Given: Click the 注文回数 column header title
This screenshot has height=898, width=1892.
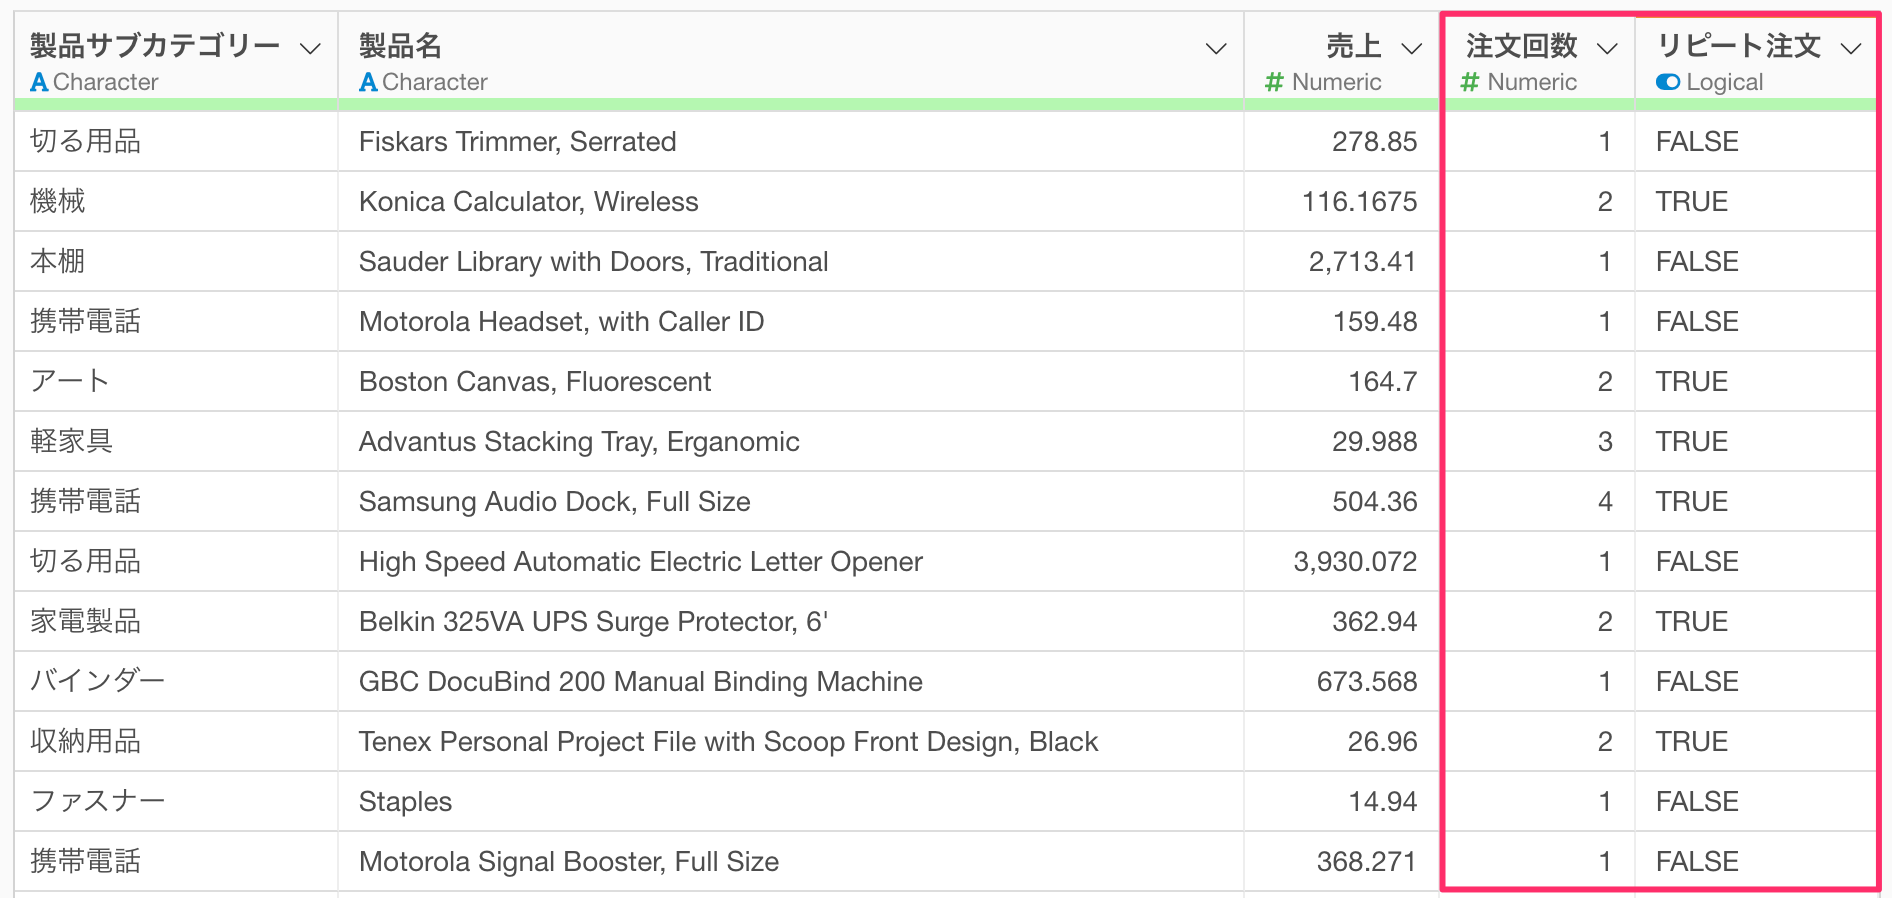Looking at the screenshot, I should click(x=1522, y=46).
